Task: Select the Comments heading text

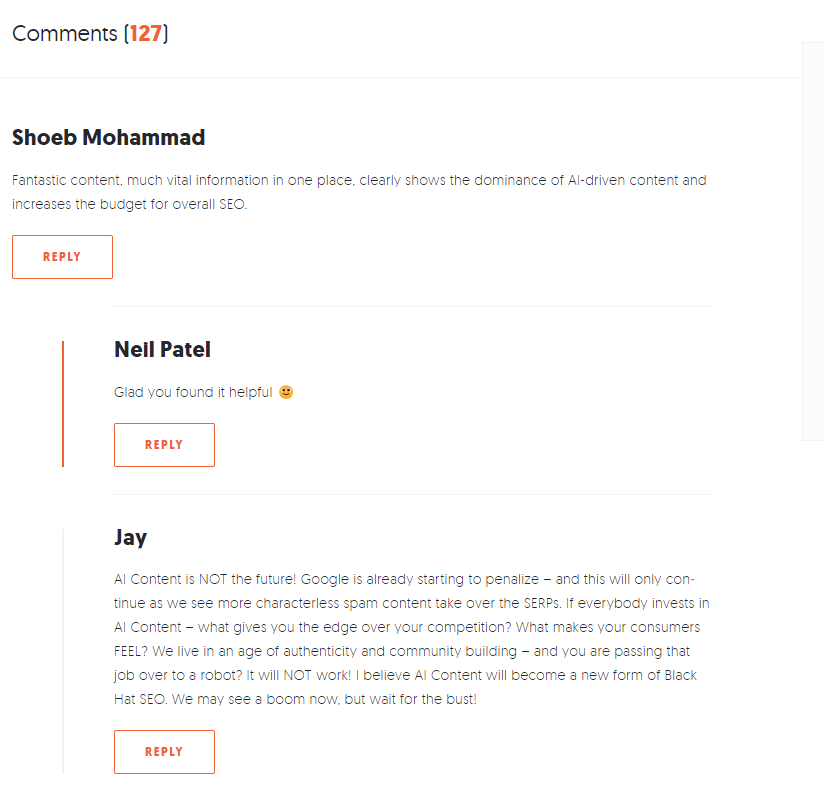Action: point(65,33)
